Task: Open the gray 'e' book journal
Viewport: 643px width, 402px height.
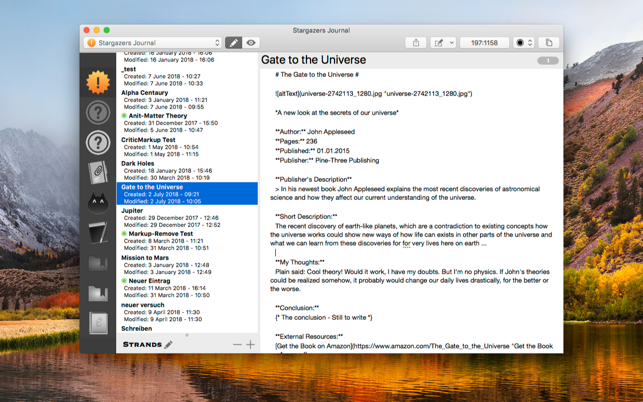Action: (x=98, y=323)
